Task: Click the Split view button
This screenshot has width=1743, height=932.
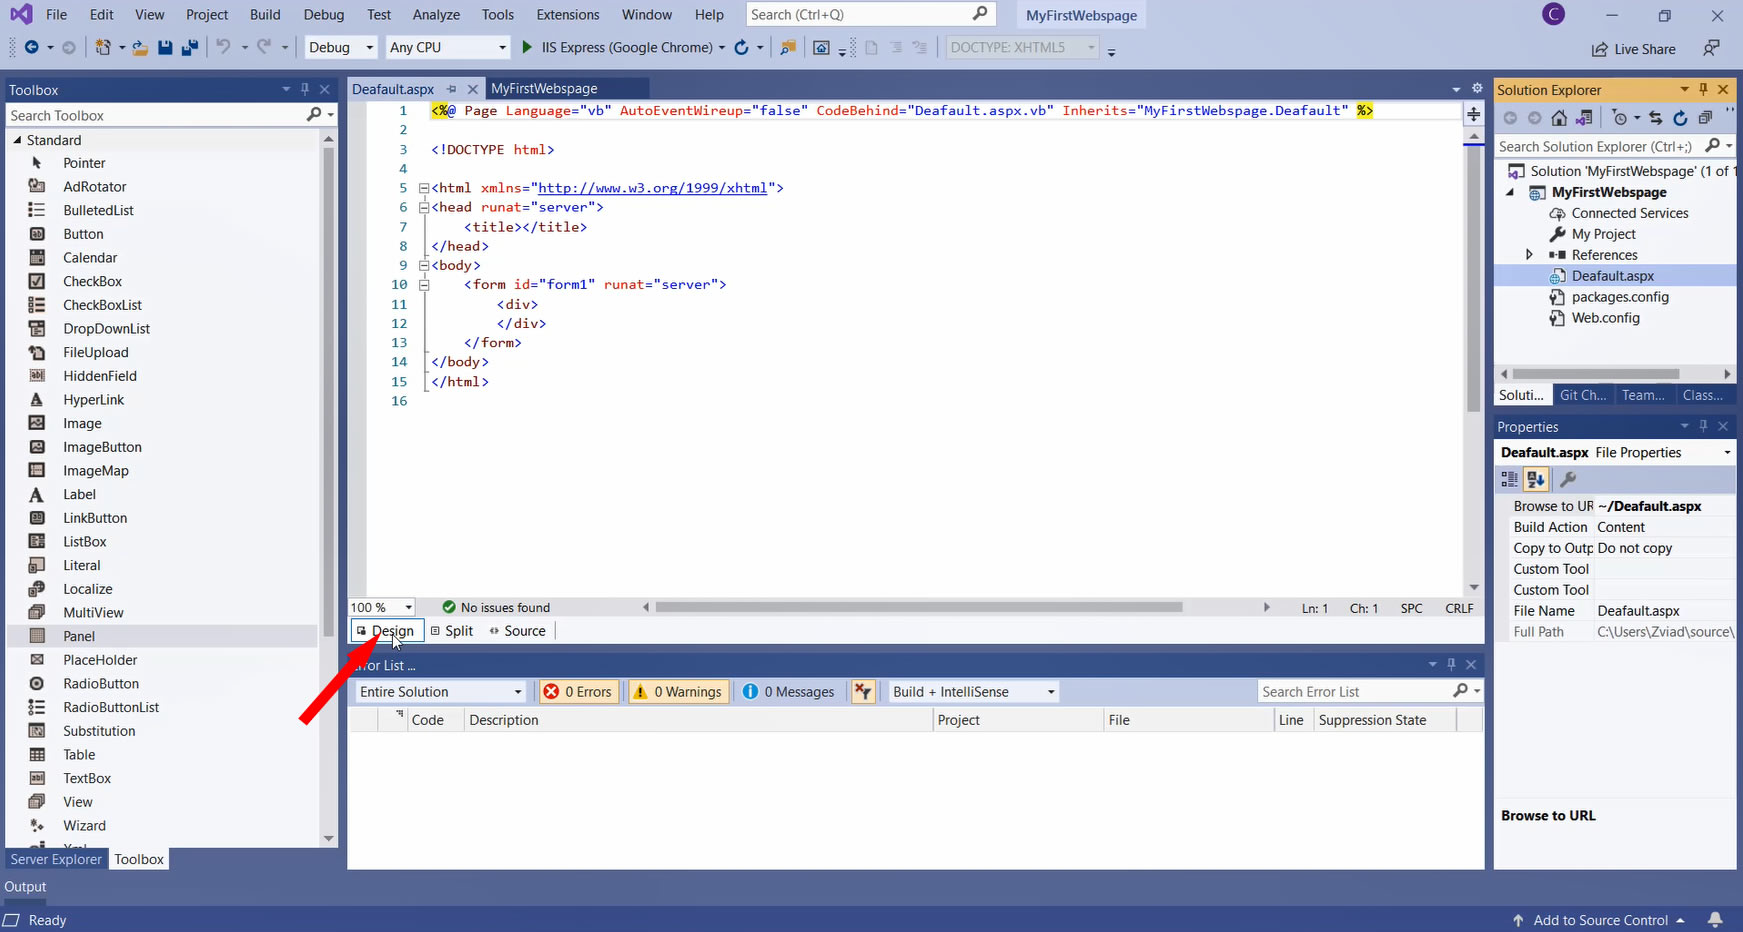Action: tap(452, 631)
